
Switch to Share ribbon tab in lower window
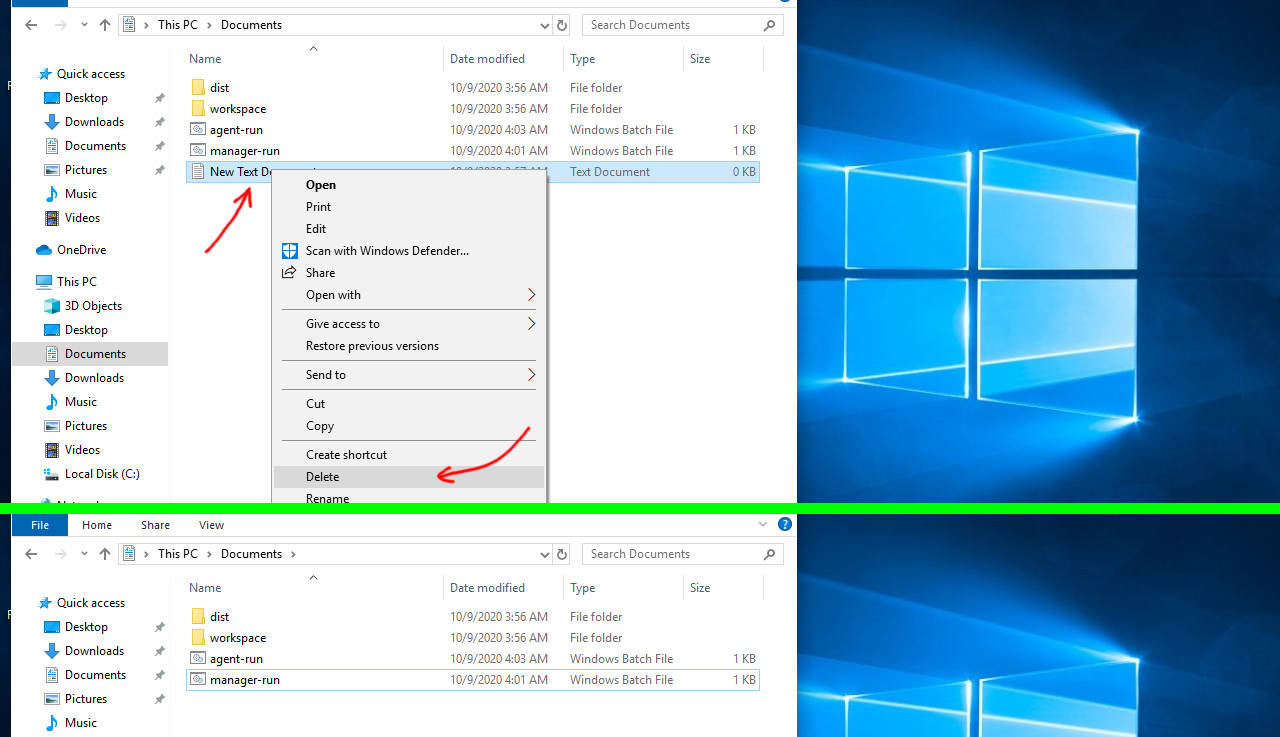click(x=155, y=525)
